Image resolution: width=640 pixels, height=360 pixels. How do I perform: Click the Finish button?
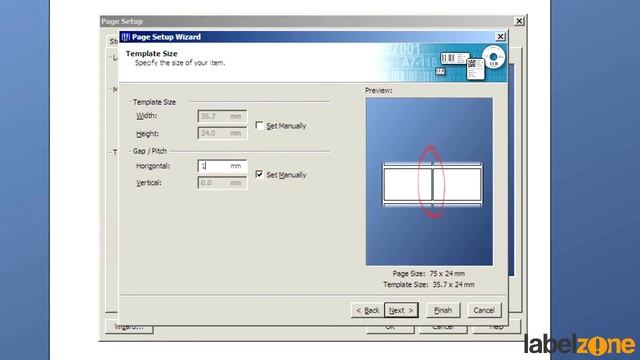(443, 310)
